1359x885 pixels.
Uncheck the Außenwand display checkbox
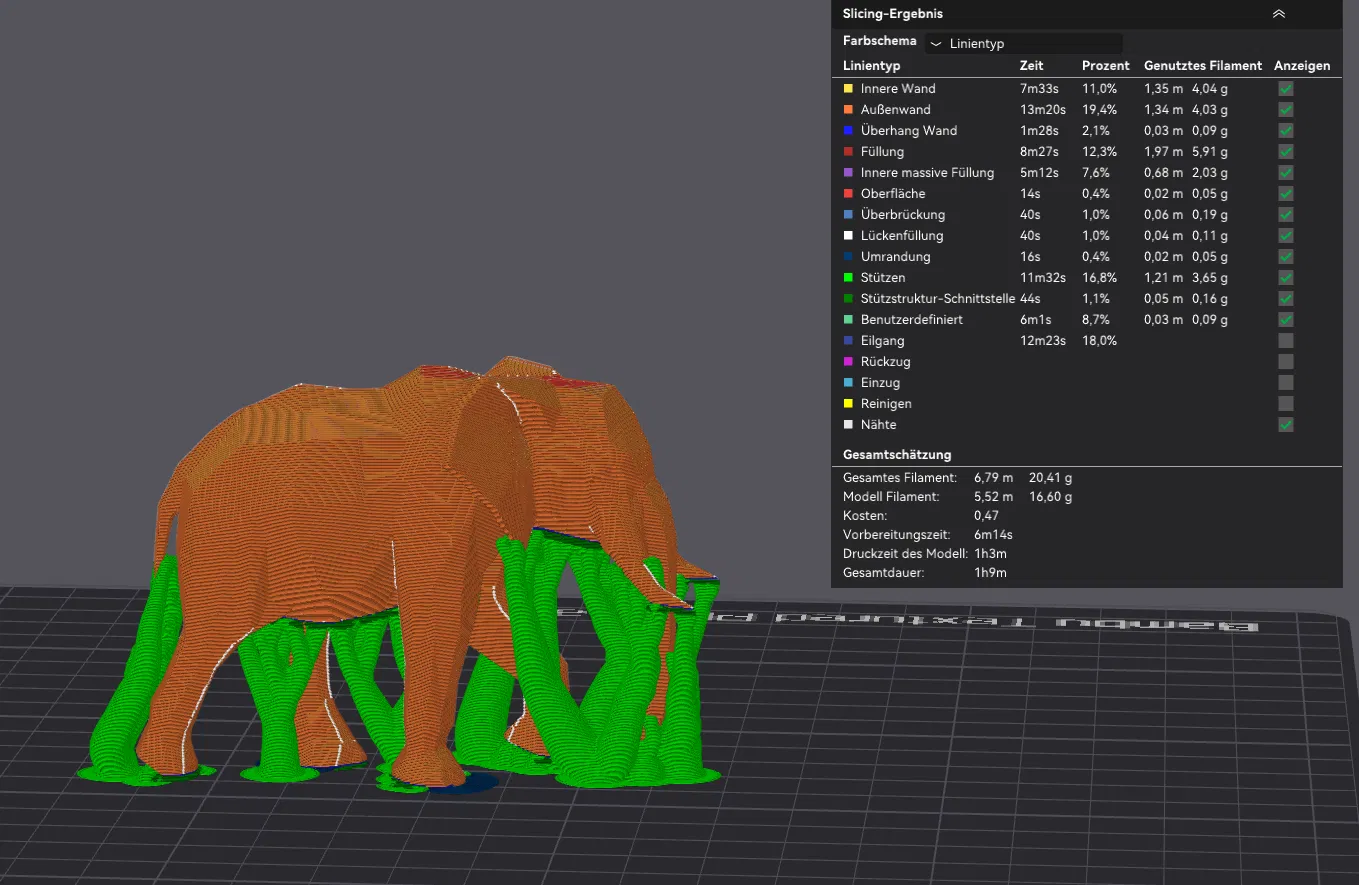pos(1286,110)
